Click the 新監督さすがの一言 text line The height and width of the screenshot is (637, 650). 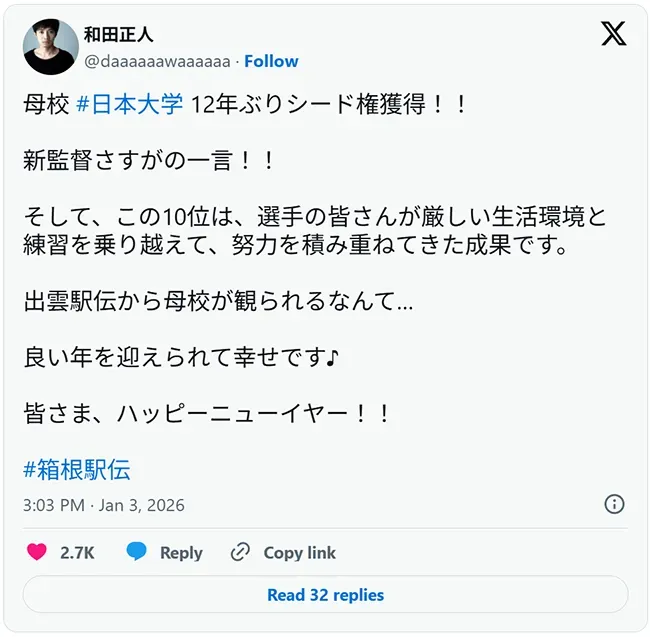(x=148, y=161)
